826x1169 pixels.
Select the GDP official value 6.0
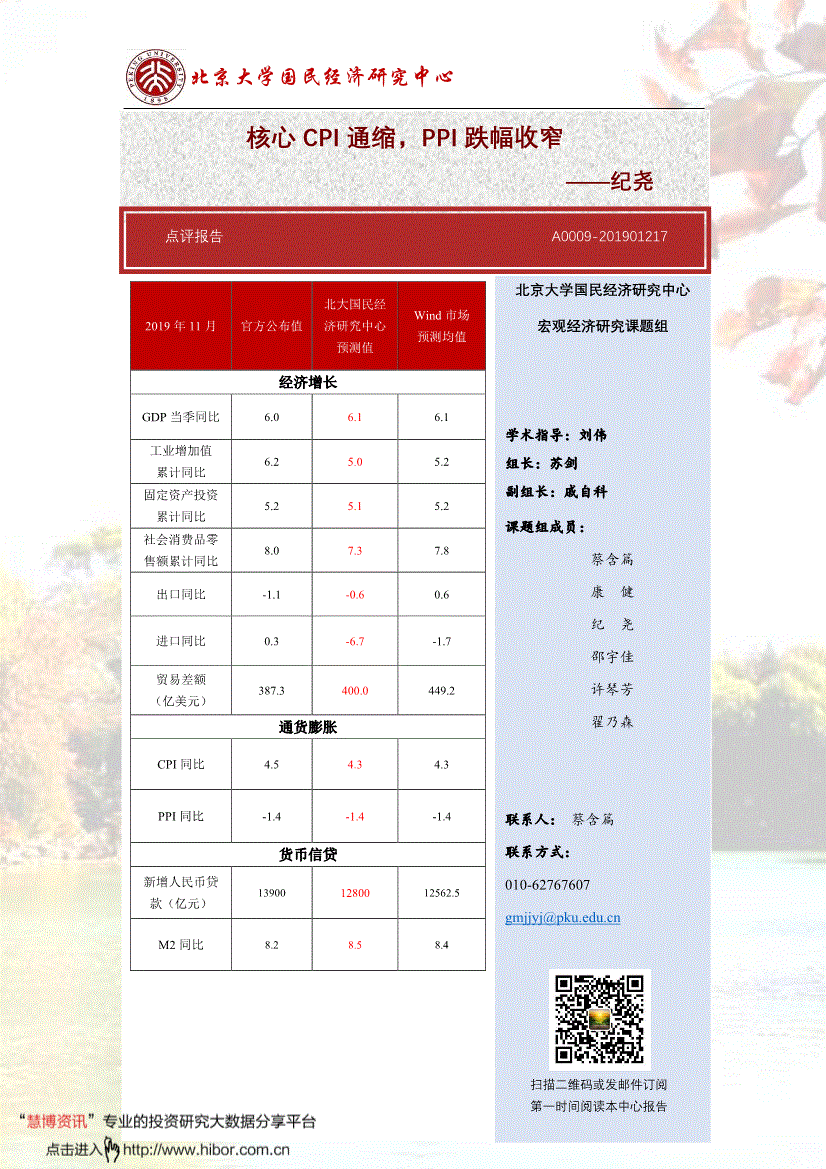tap(271, 418)
